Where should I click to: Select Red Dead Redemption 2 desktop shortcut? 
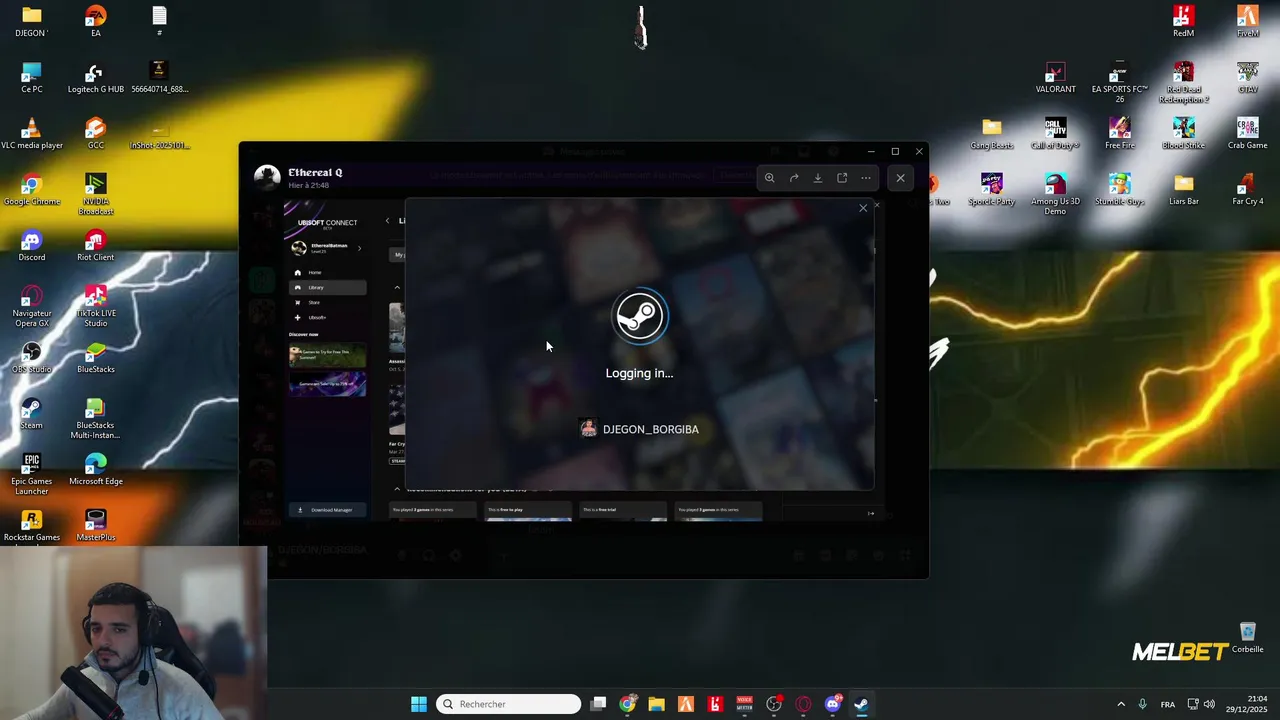1184,82
